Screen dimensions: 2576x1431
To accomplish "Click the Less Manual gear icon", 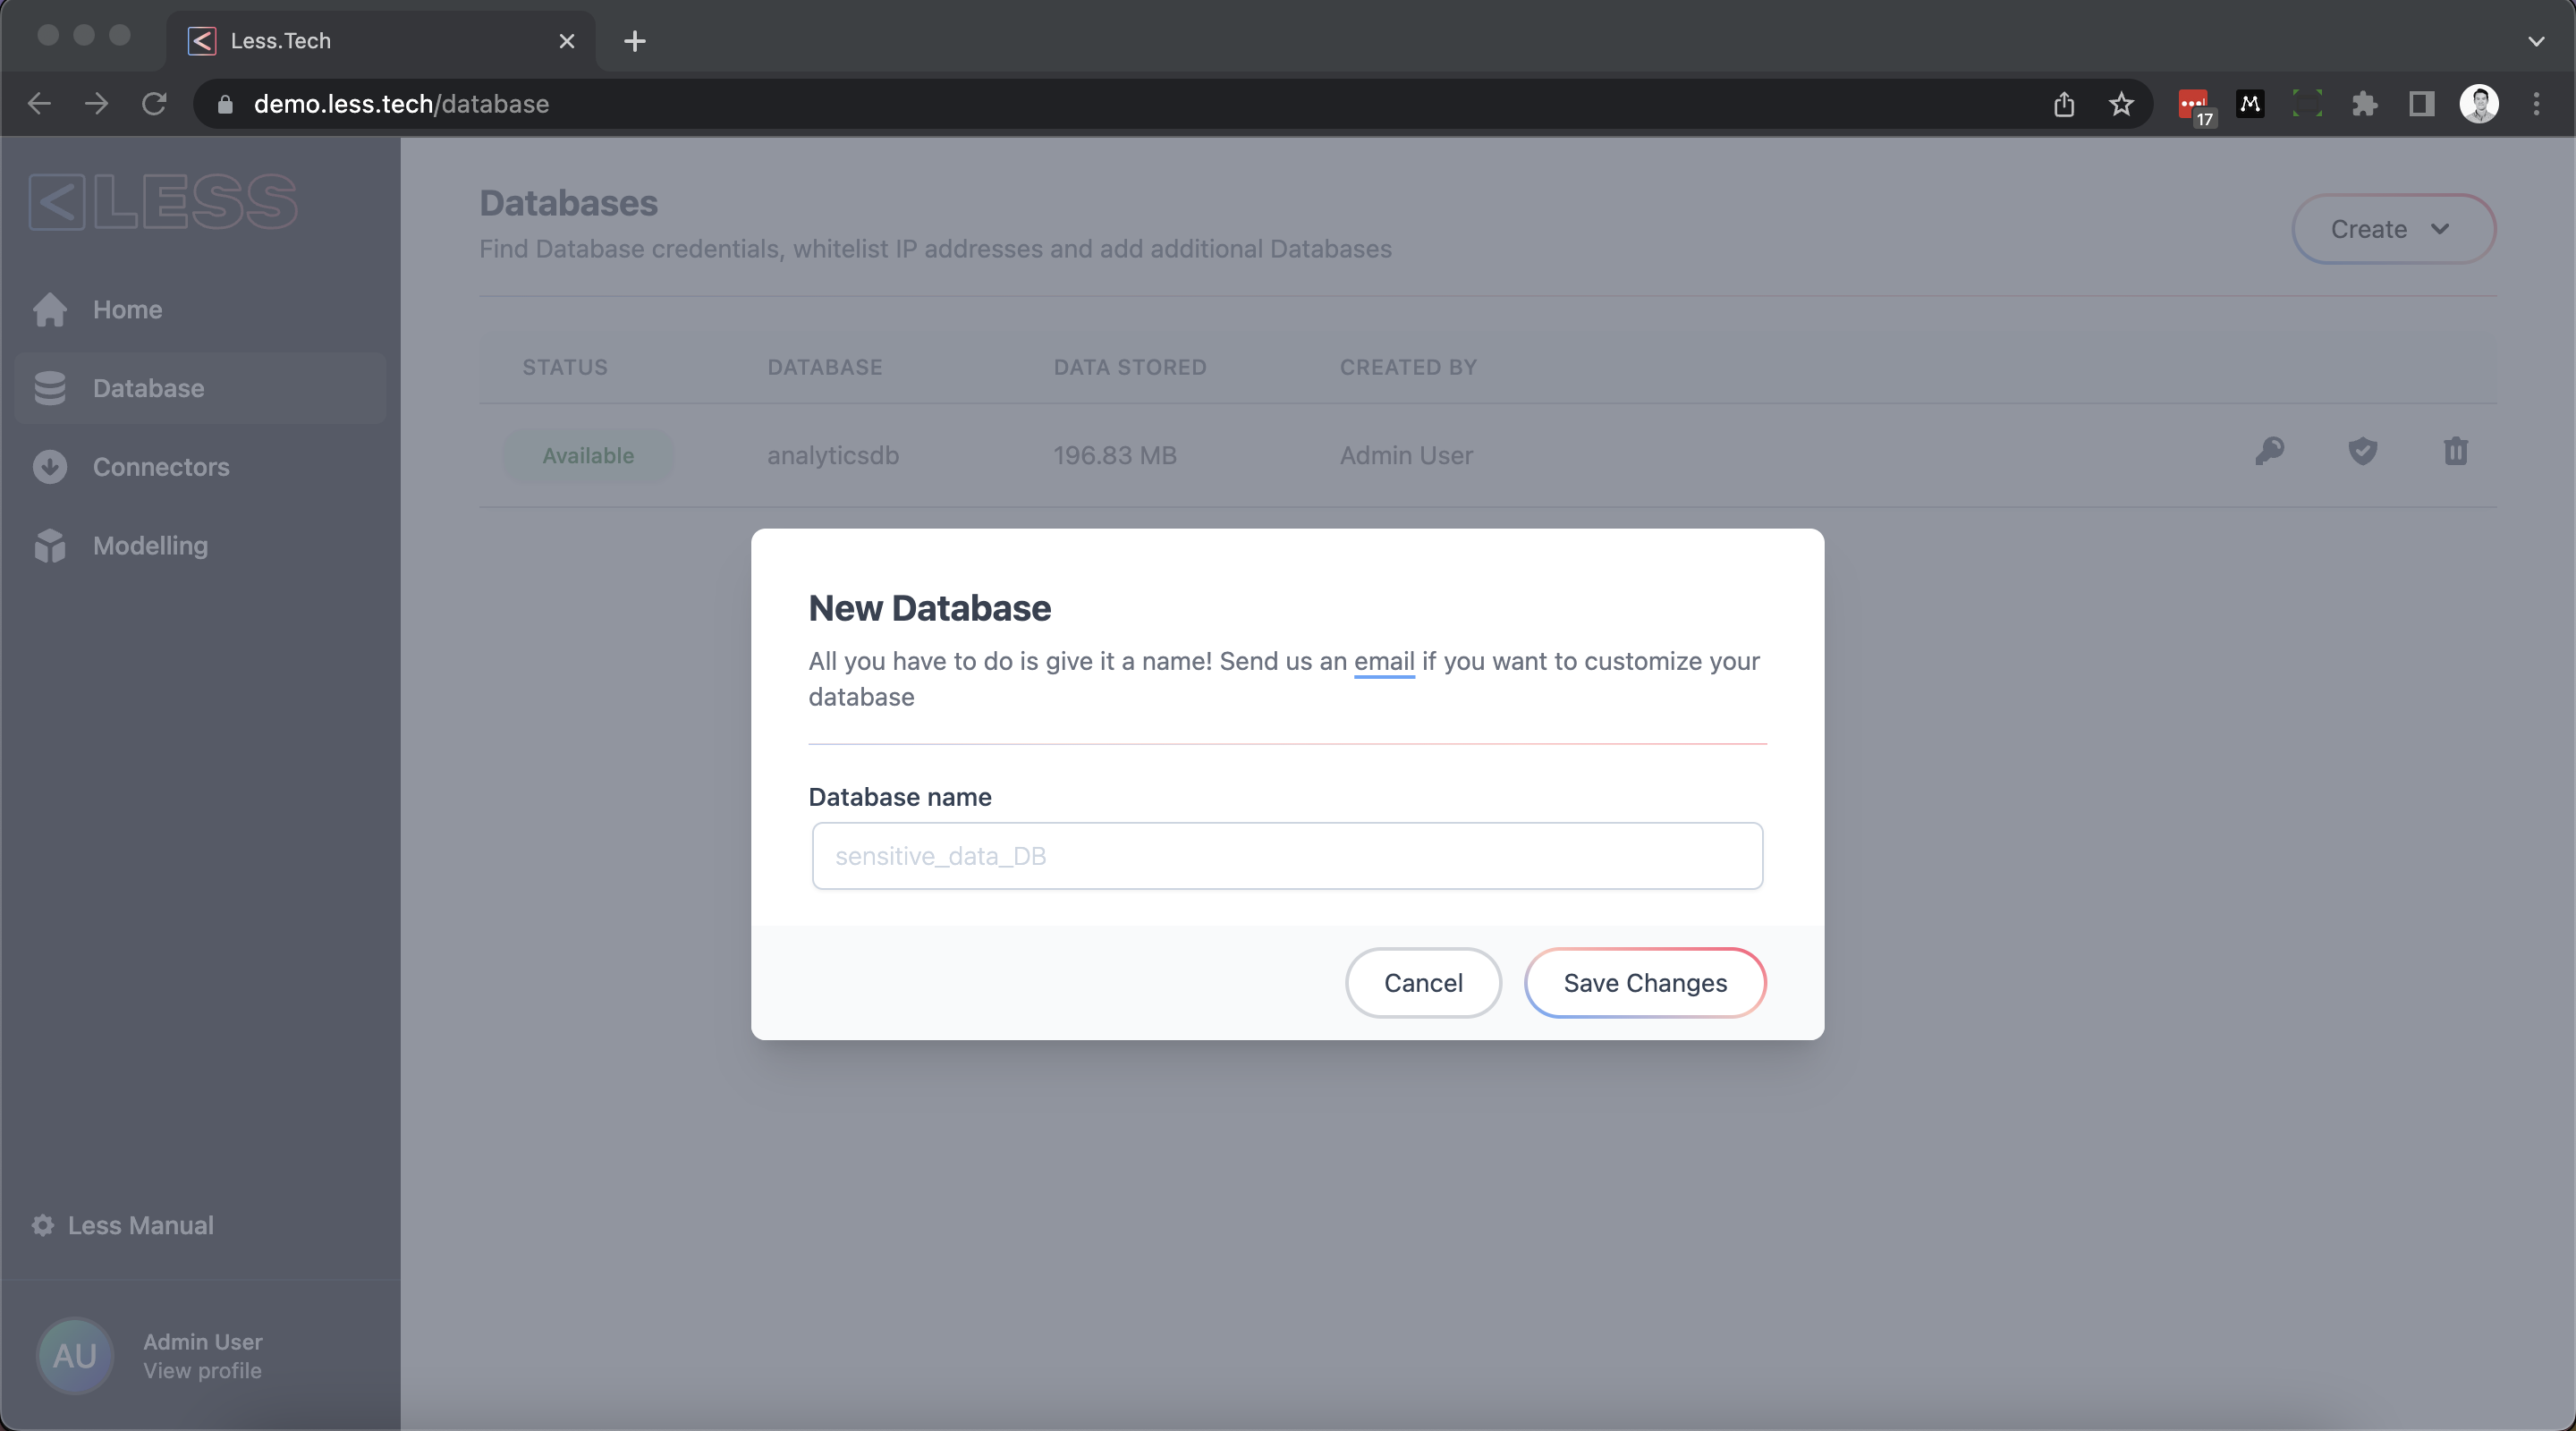I will 43,1224.
